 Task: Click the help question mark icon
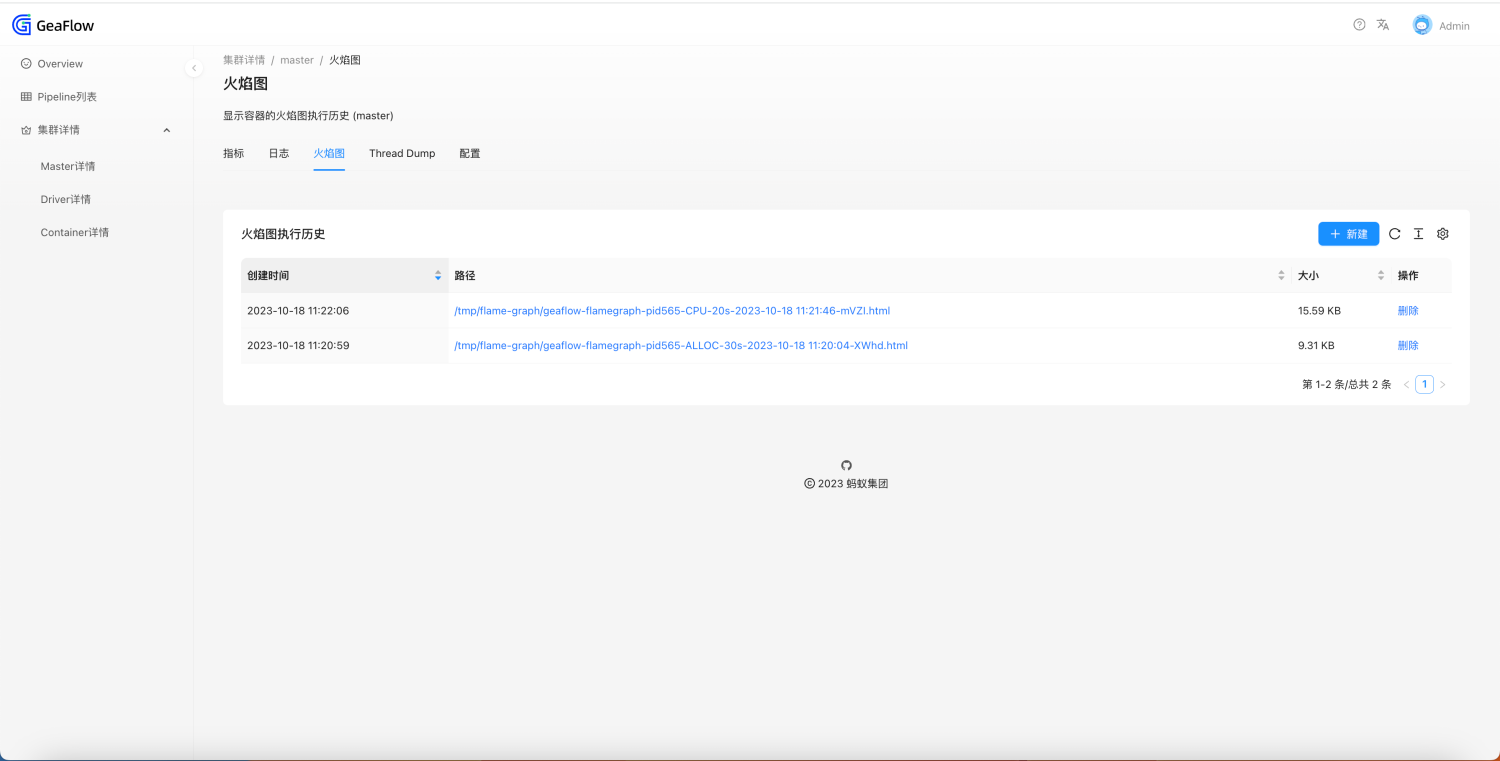1358,24
